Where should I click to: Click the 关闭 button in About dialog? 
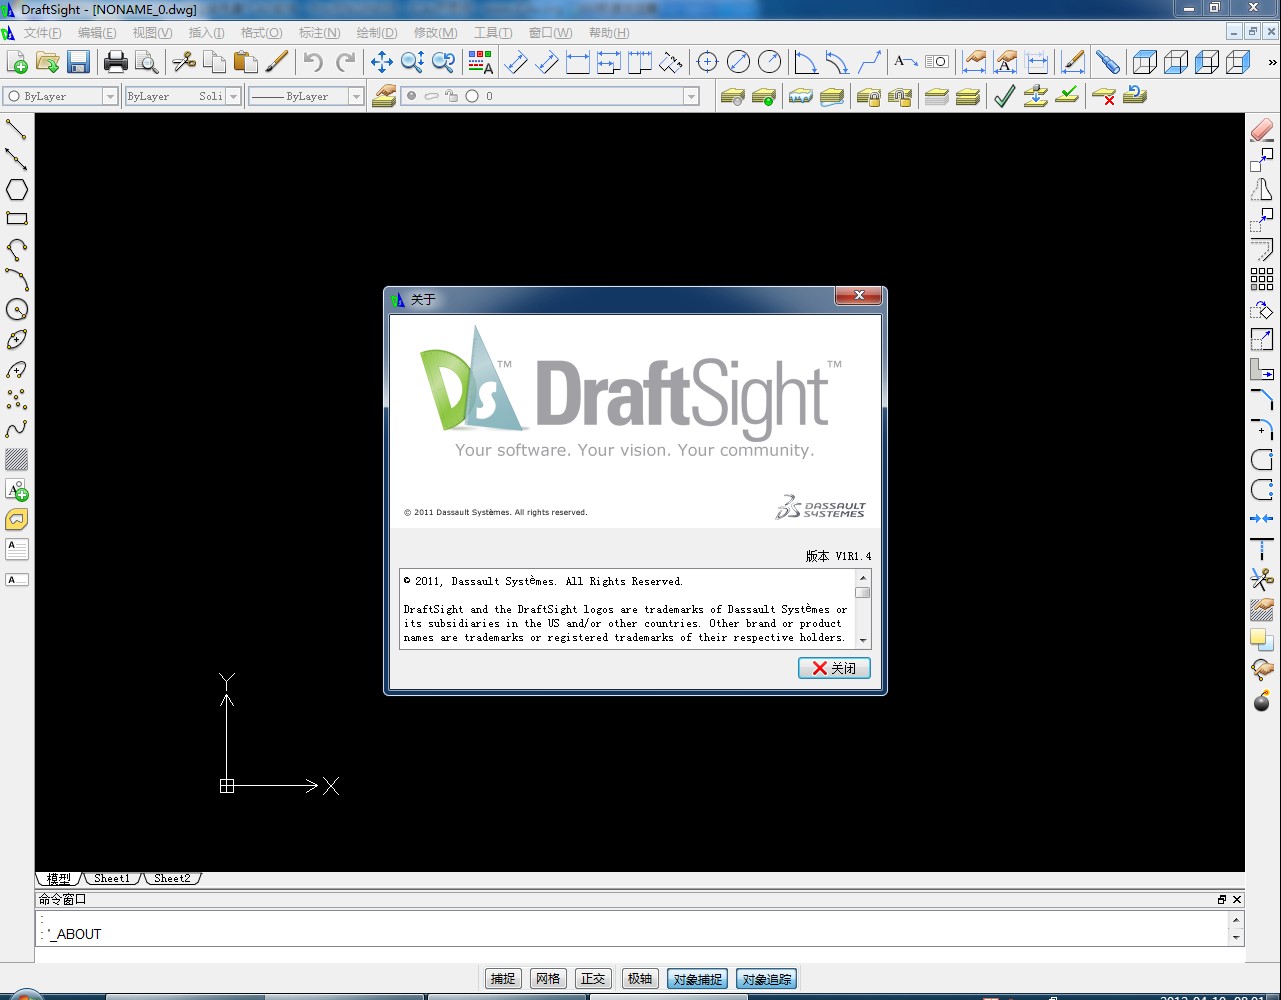[x=834, y=668]
